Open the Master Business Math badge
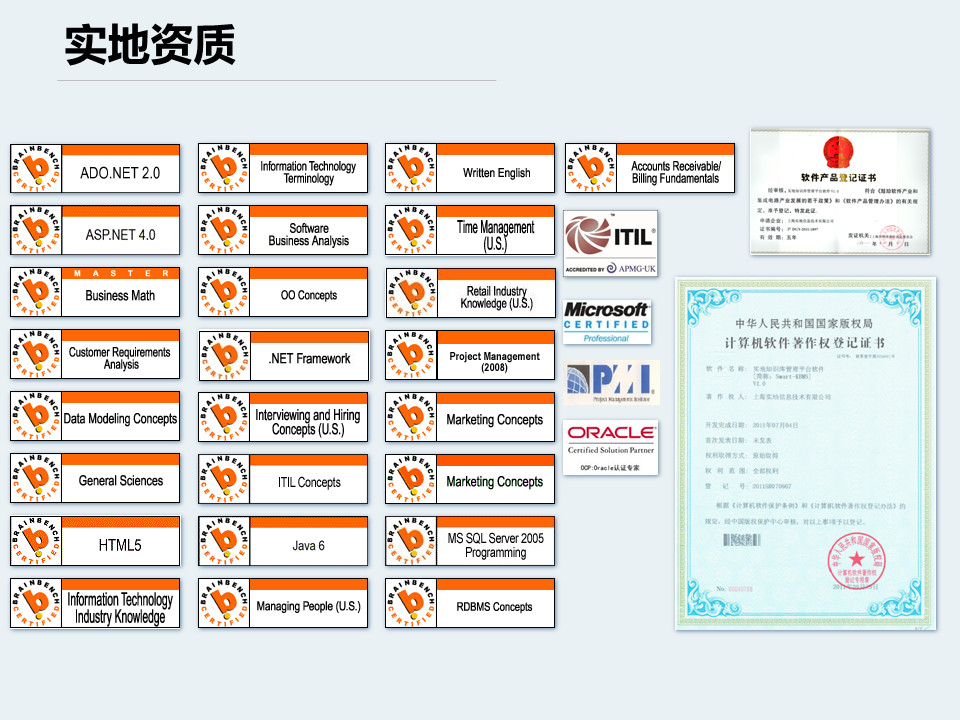 [95, 292]
